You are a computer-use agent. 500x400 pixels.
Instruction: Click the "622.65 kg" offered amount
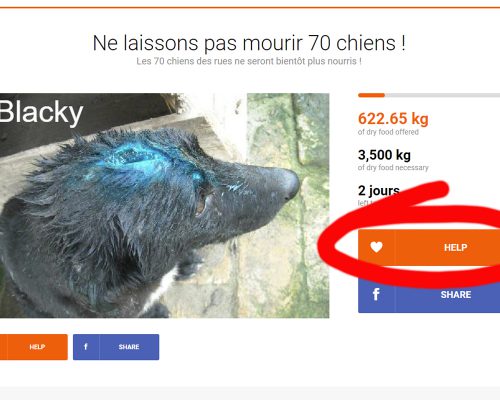coord(393,118)
